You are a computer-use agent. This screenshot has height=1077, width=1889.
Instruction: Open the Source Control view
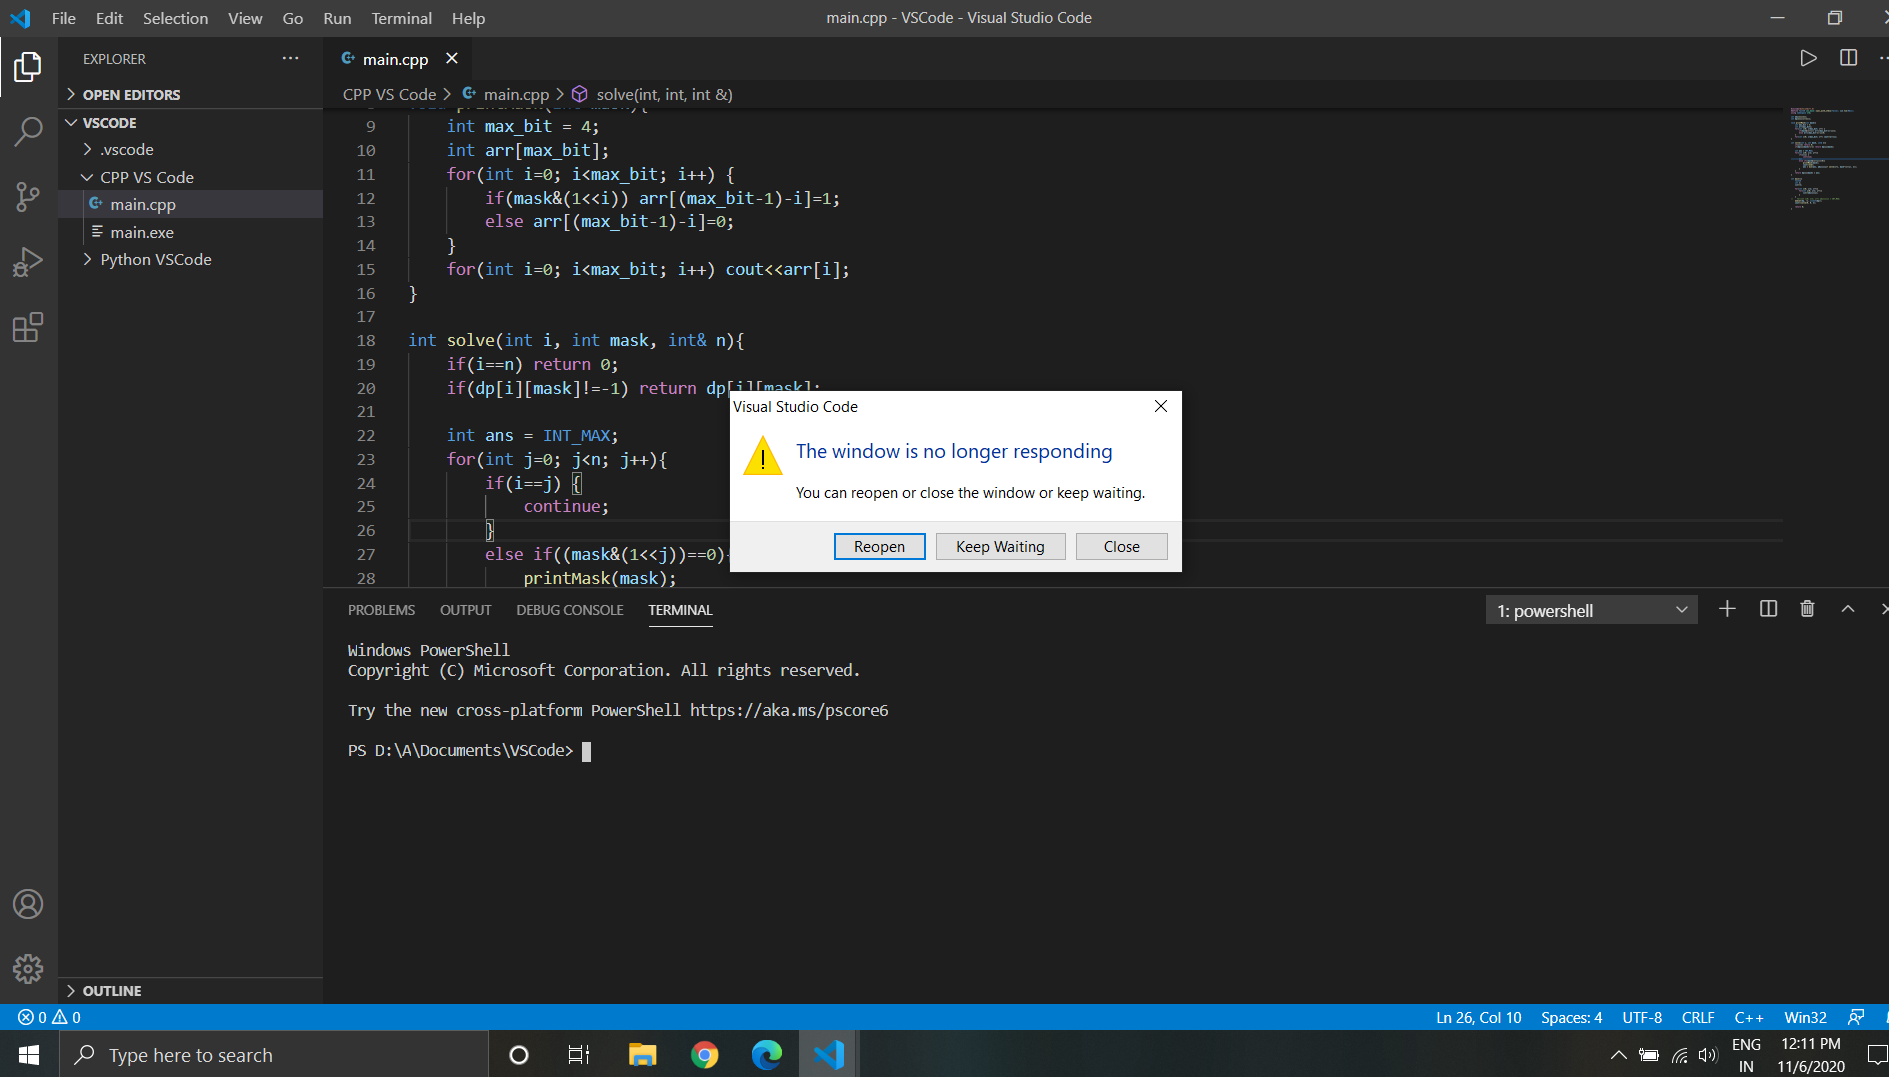pos(28,197)
